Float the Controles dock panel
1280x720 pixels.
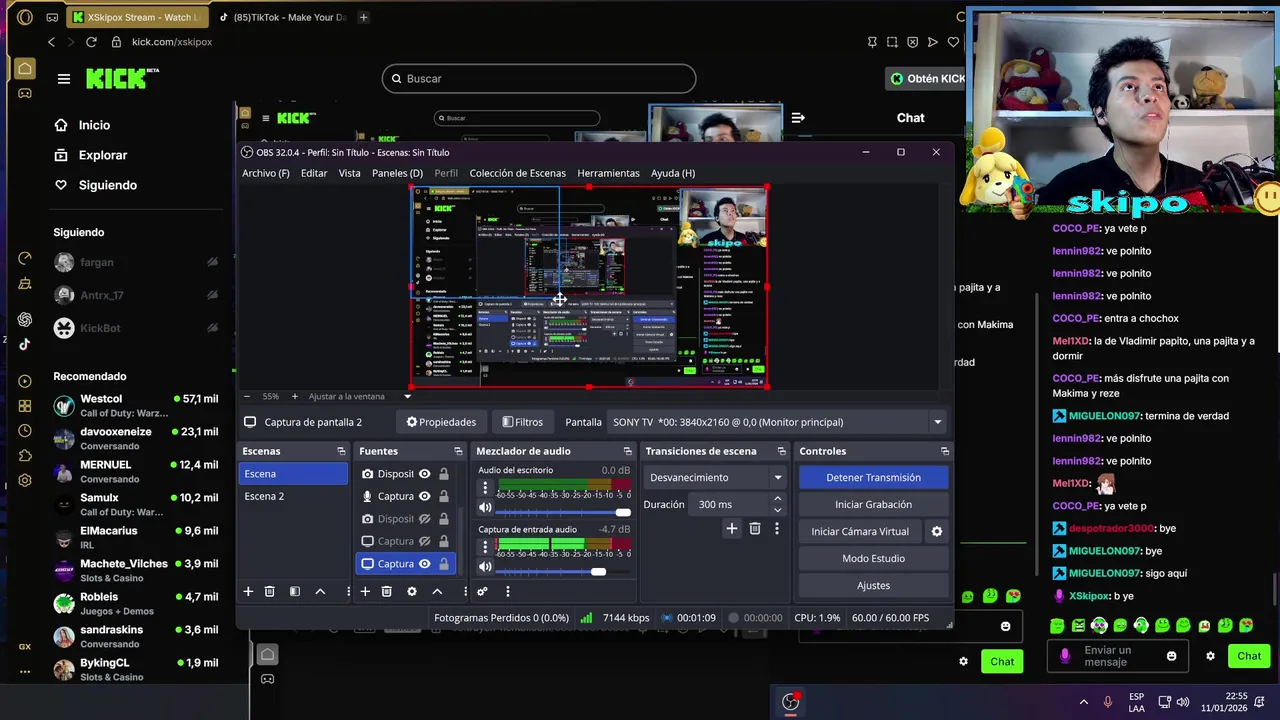pos(944,451)
